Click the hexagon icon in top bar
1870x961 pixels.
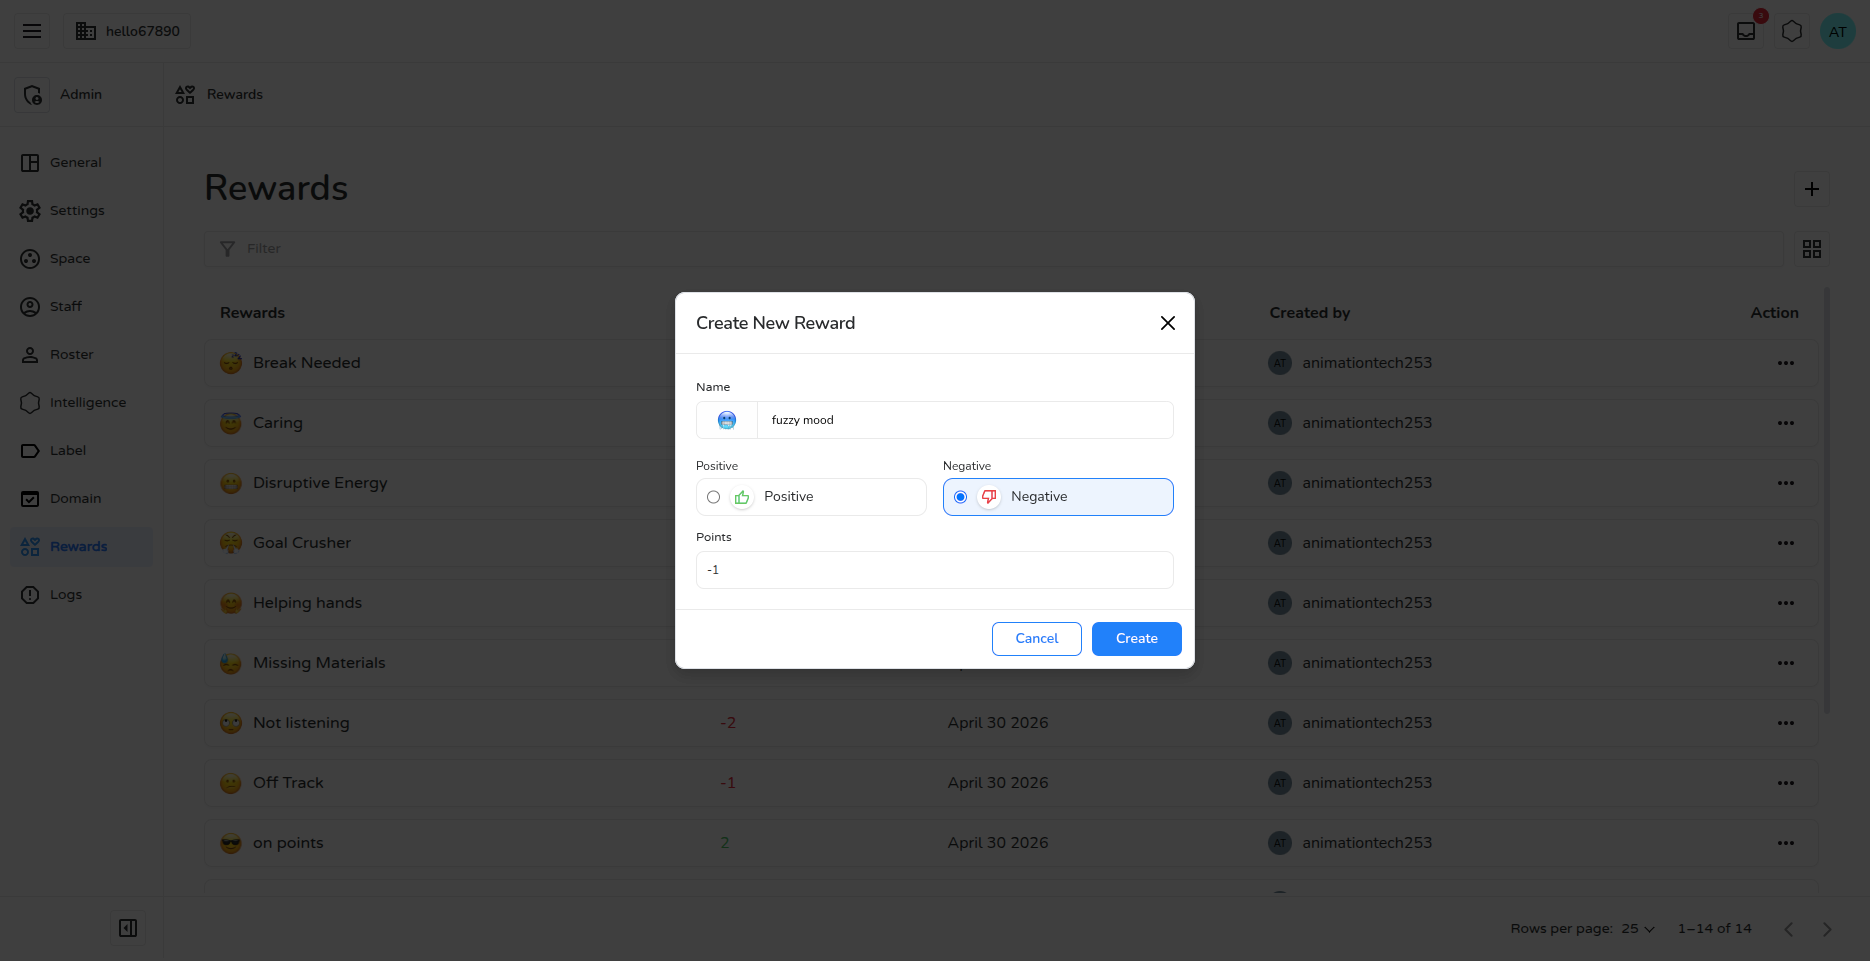[x=1792, y=31]
